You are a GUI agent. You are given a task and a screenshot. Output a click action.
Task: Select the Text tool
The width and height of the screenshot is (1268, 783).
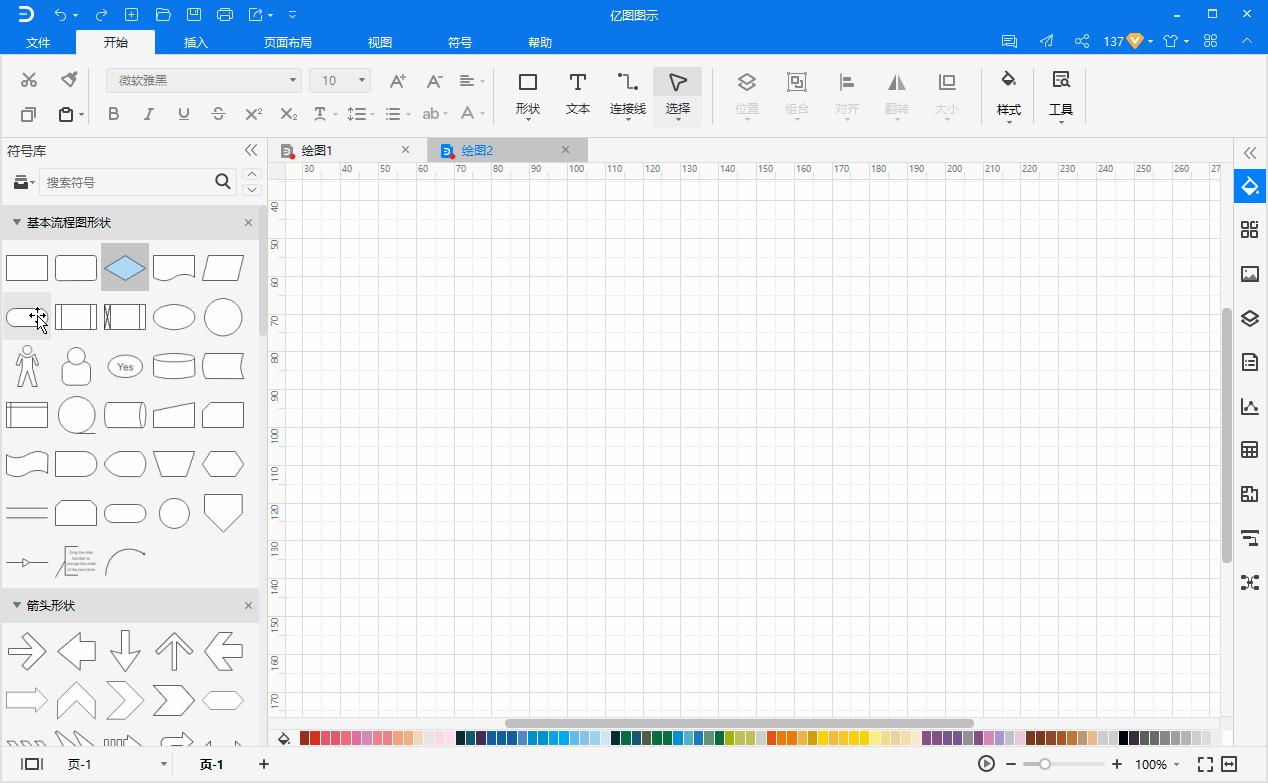(x=578, y=94)
